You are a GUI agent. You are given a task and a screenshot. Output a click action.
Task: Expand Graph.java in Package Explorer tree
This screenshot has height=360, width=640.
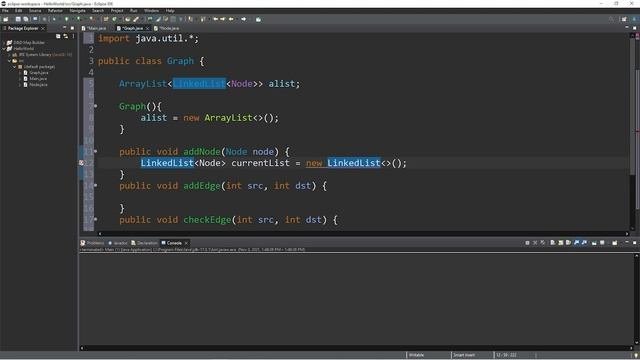(20, 73)
